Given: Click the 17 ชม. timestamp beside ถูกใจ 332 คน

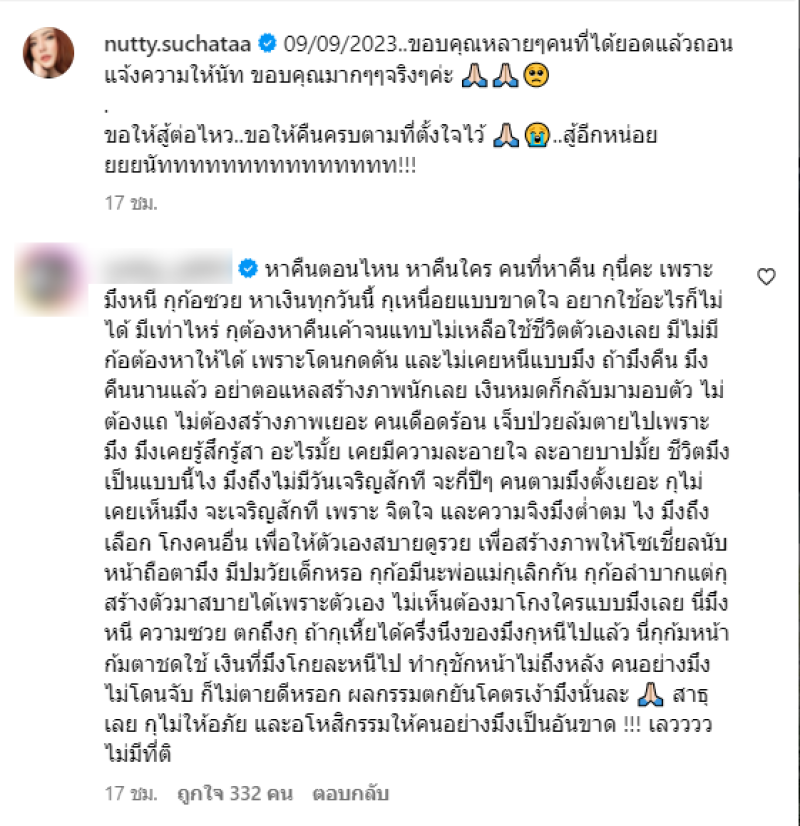Looking at the screenshot, I should (131, 793).
